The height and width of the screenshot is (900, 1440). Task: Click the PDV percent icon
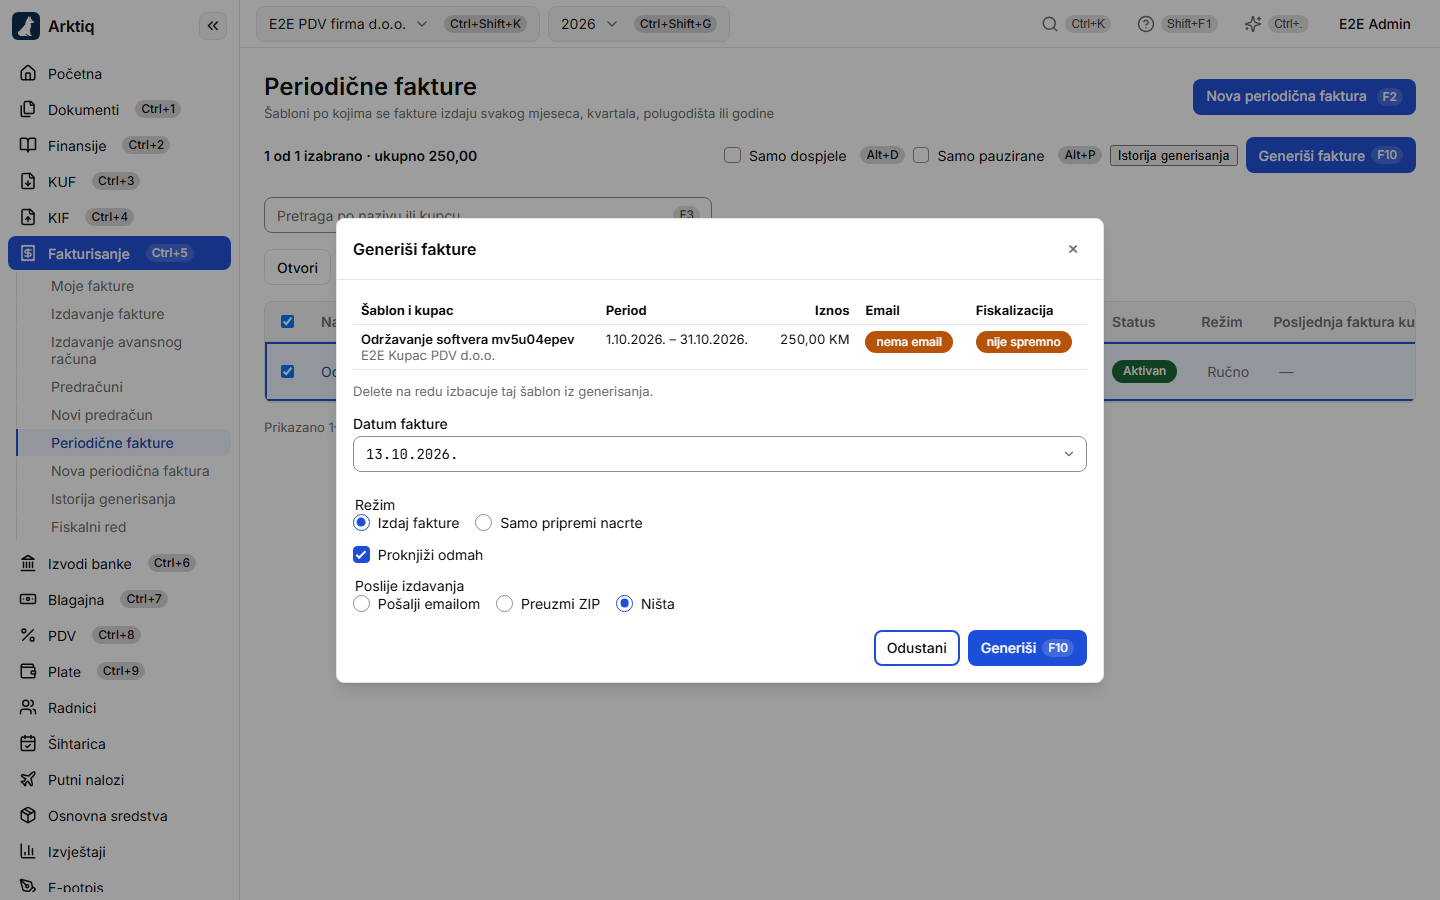28,636
